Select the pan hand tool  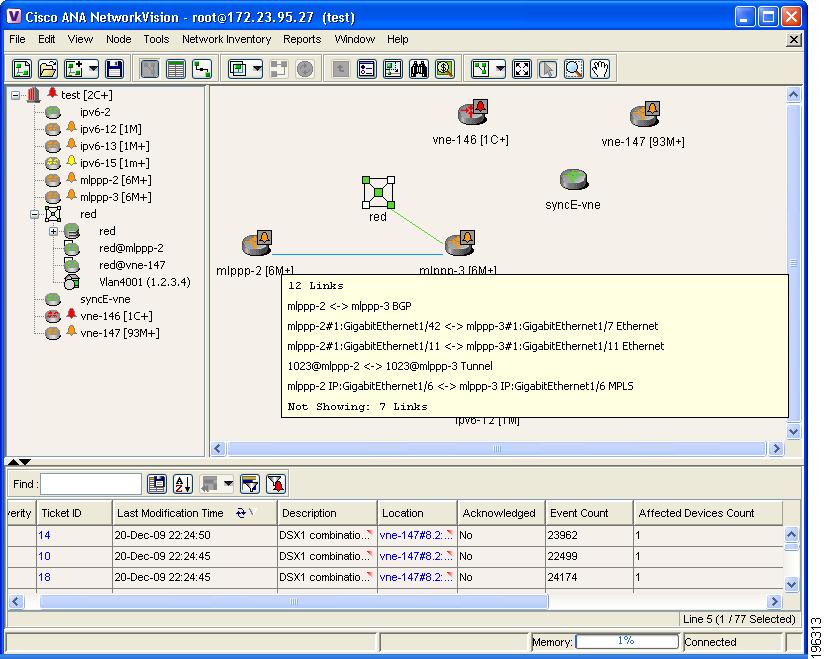600,69
